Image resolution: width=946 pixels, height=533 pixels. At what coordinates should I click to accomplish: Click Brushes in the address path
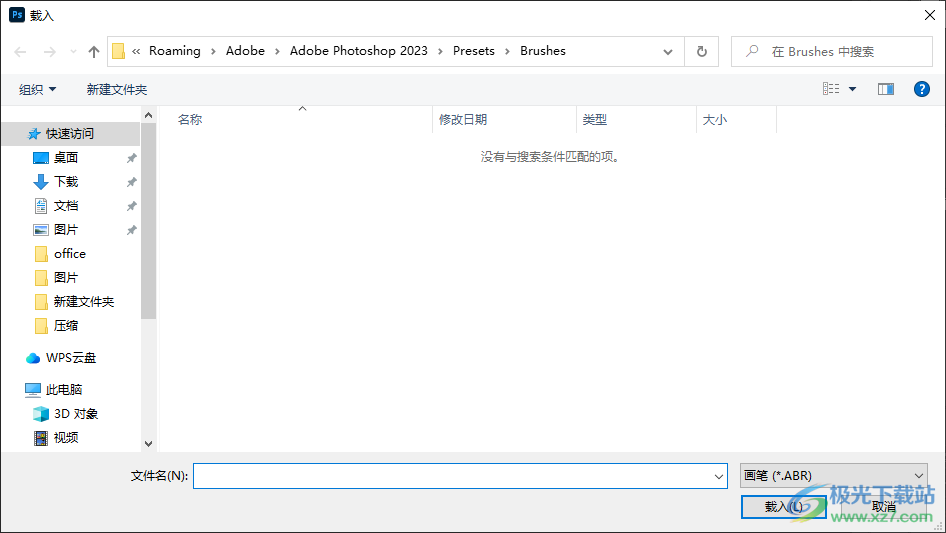pos(543,51)
